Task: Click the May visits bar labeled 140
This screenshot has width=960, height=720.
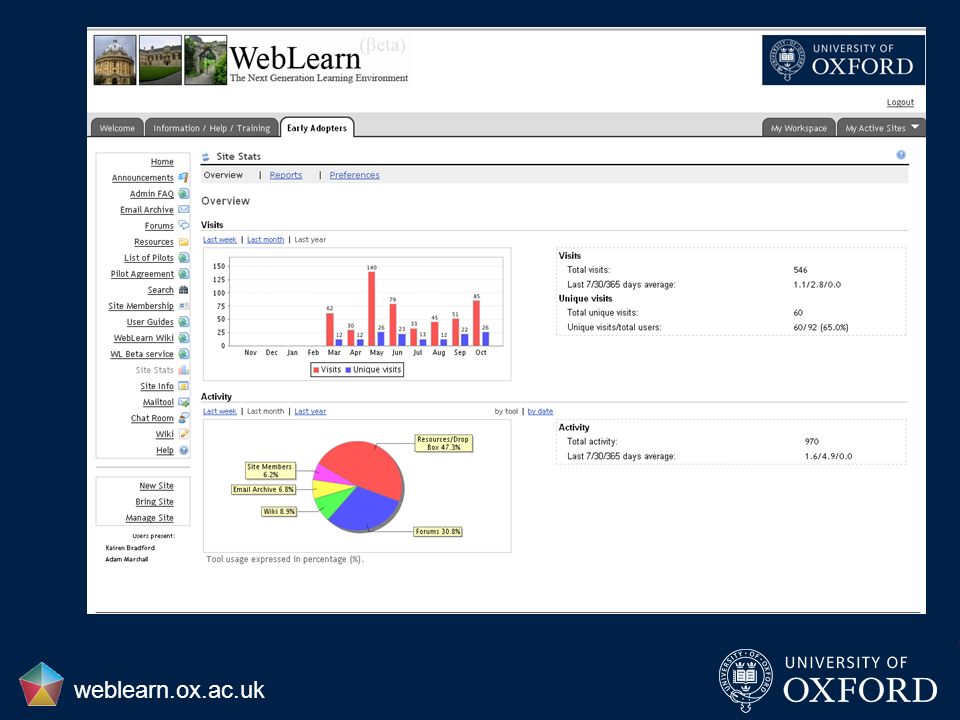Action: coord(371,309)
